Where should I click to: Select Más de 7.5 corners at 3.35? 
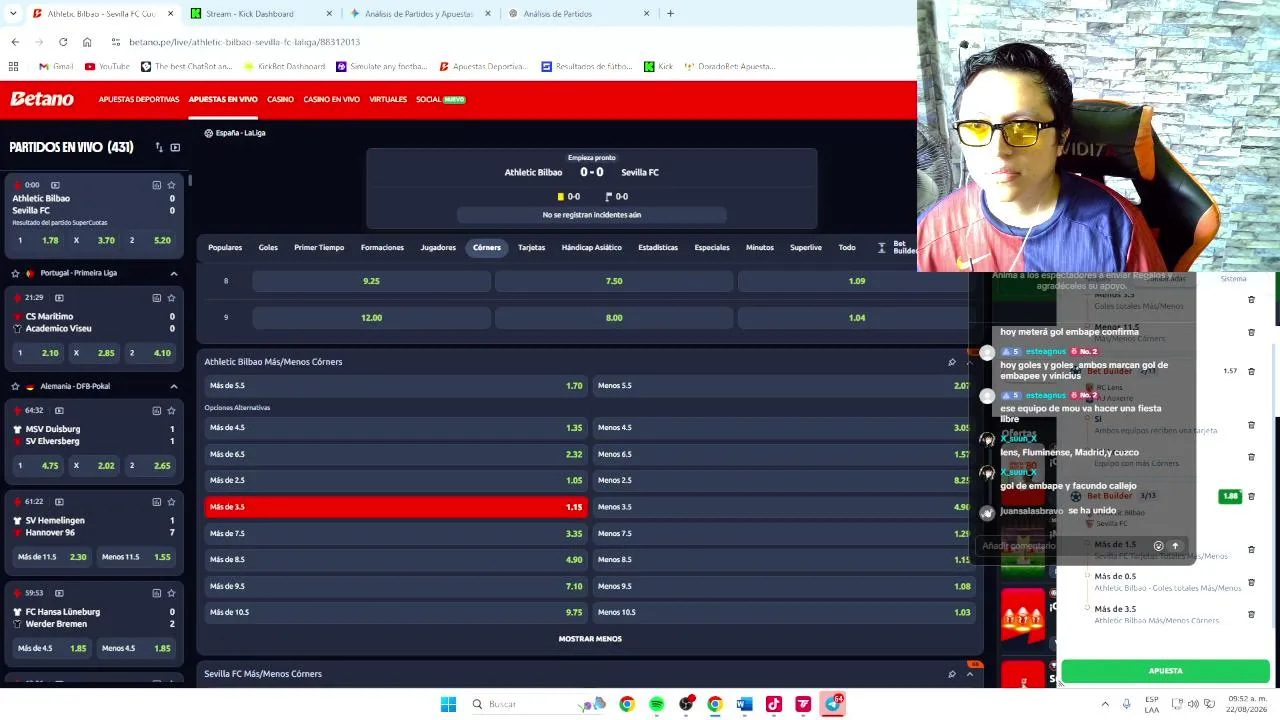click(396, 533)
